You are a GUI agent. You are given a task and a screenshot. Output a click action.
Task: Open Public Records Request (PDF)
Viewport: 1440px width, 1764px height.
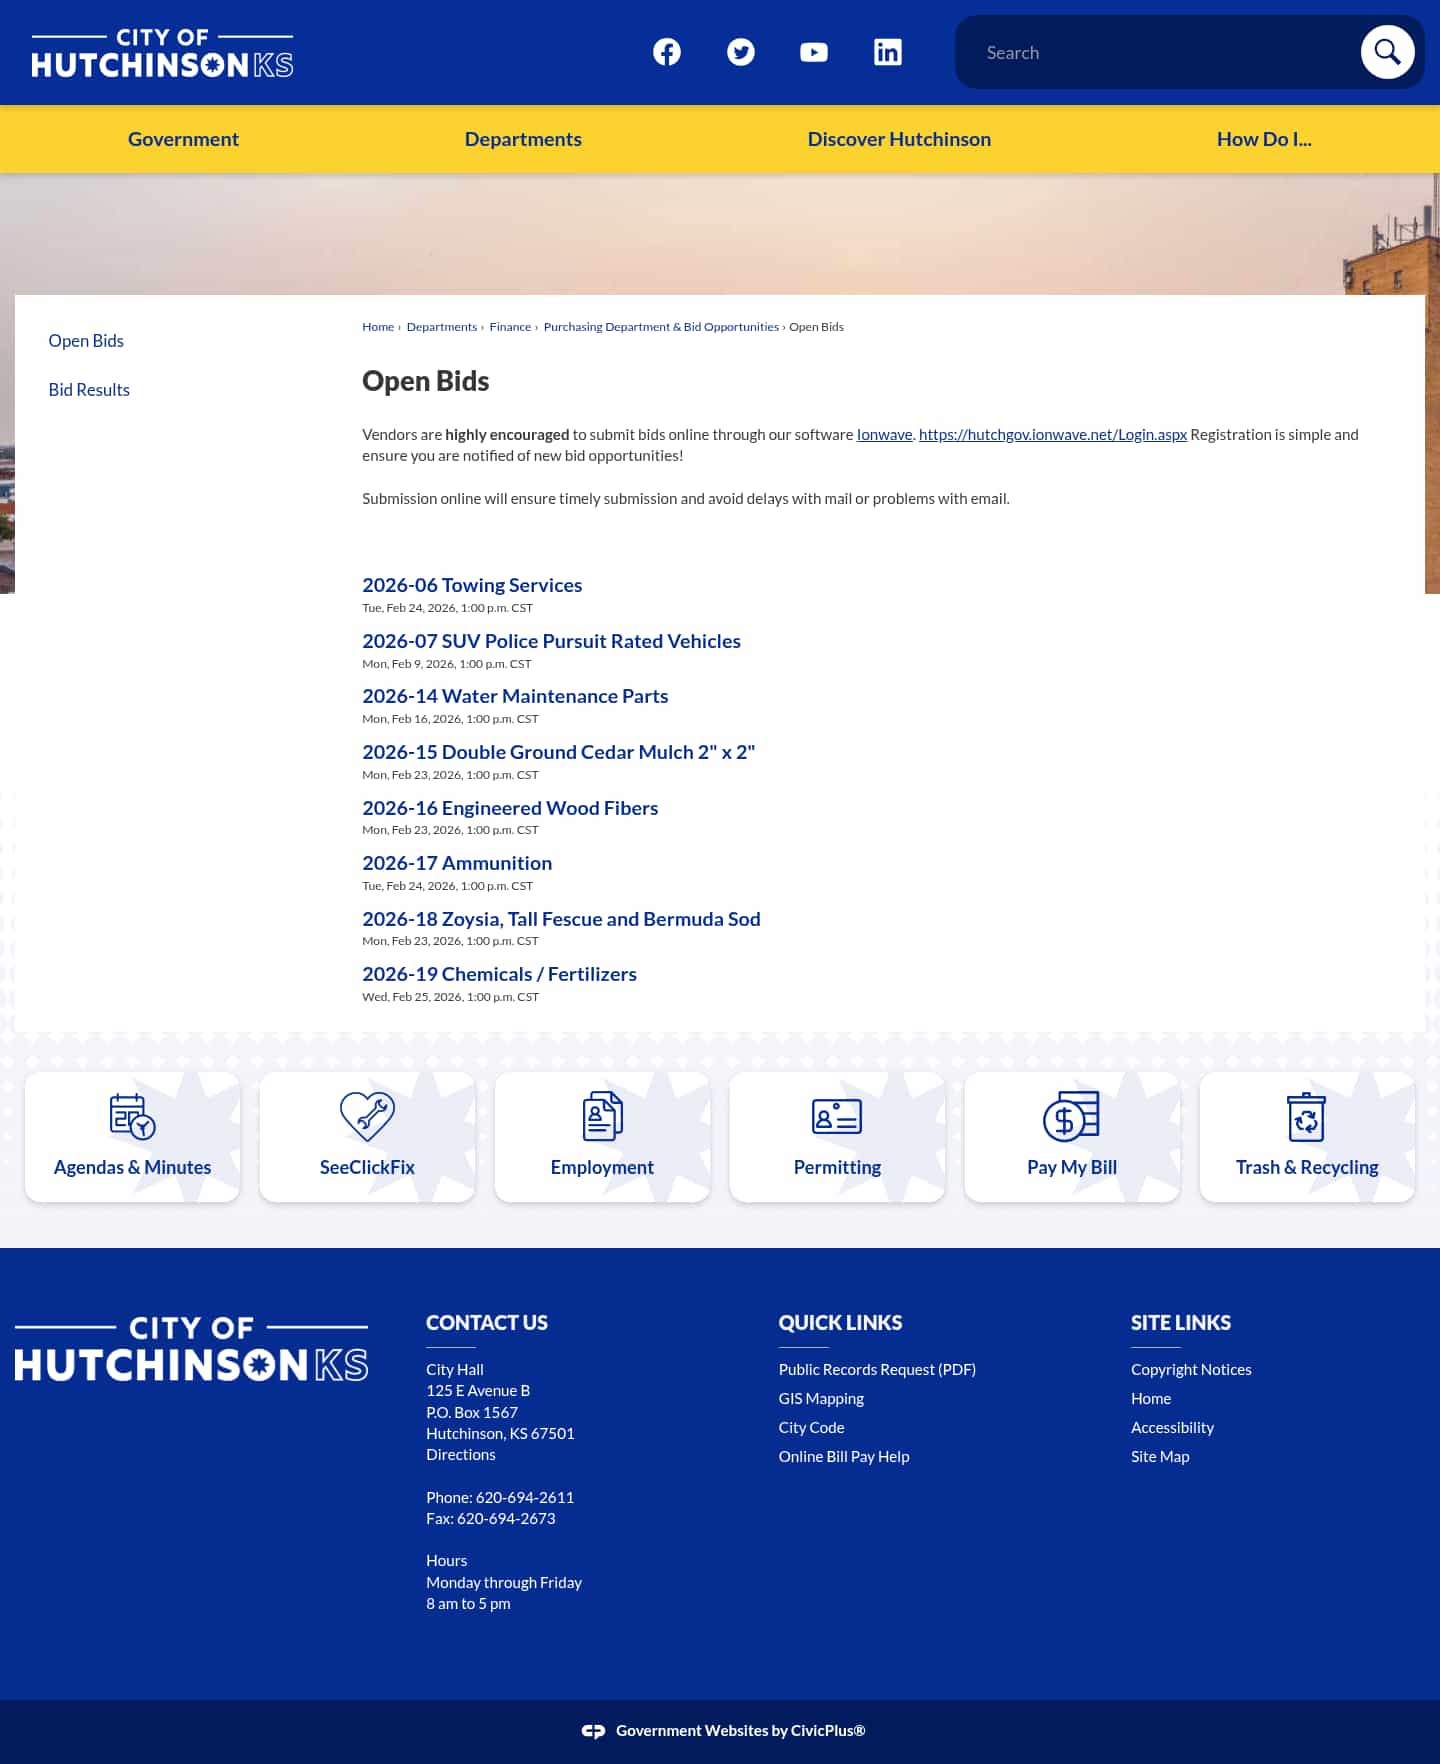coord(877,1370)
